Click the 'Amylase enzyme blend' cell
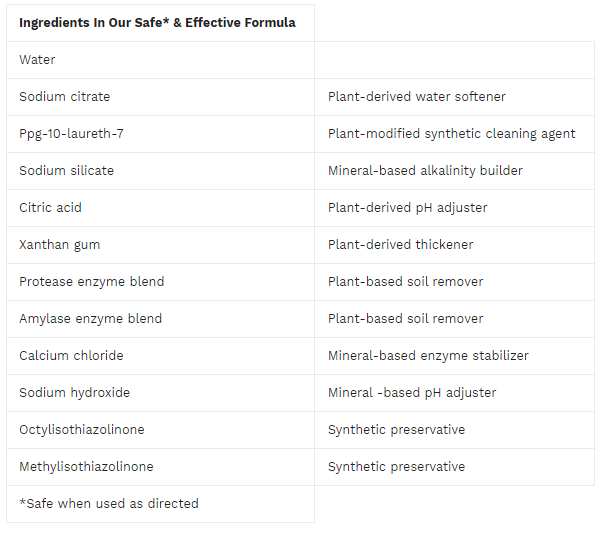The width and height of the screenshot is (606, 534). pyautogui.click(x=90, y=319)
